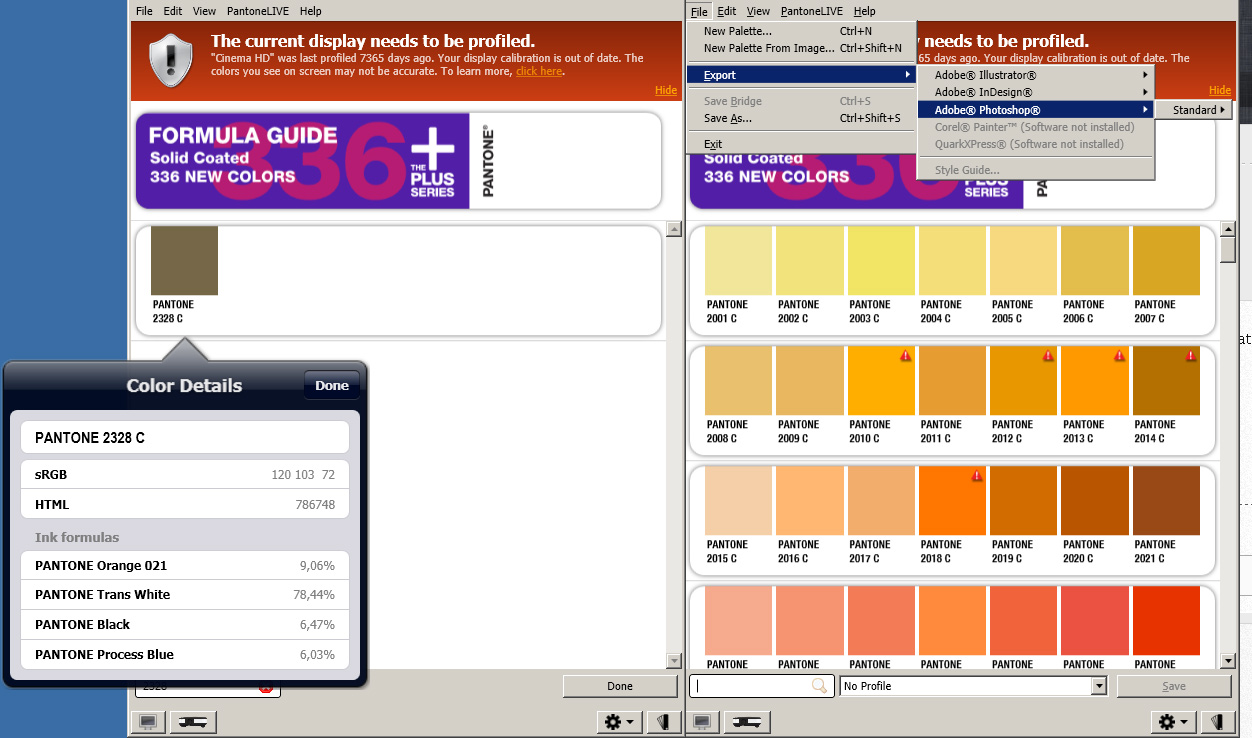
Task: Click out-of-gamut warning icon on PANTONE 2012 C
Action: pos(1048,355)
